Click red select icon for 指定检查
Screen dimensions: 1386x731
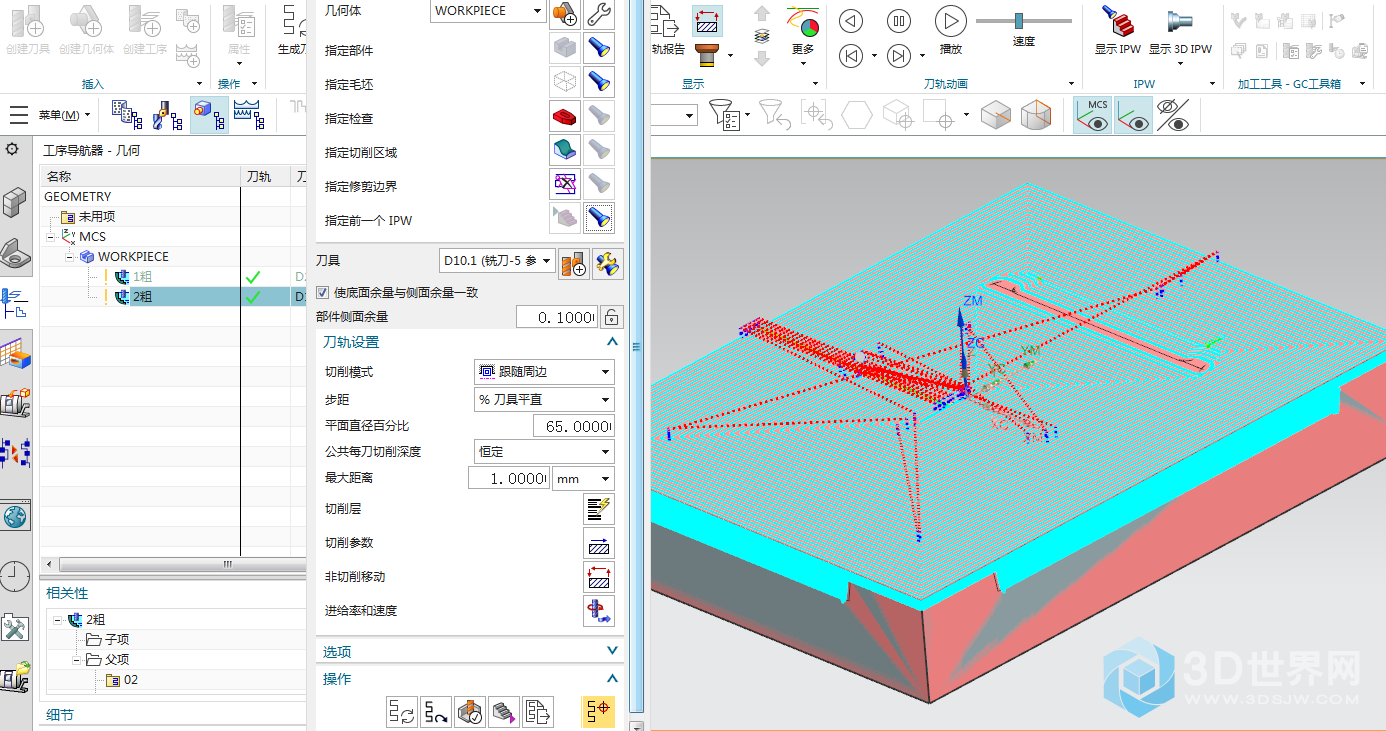[566, 116]
